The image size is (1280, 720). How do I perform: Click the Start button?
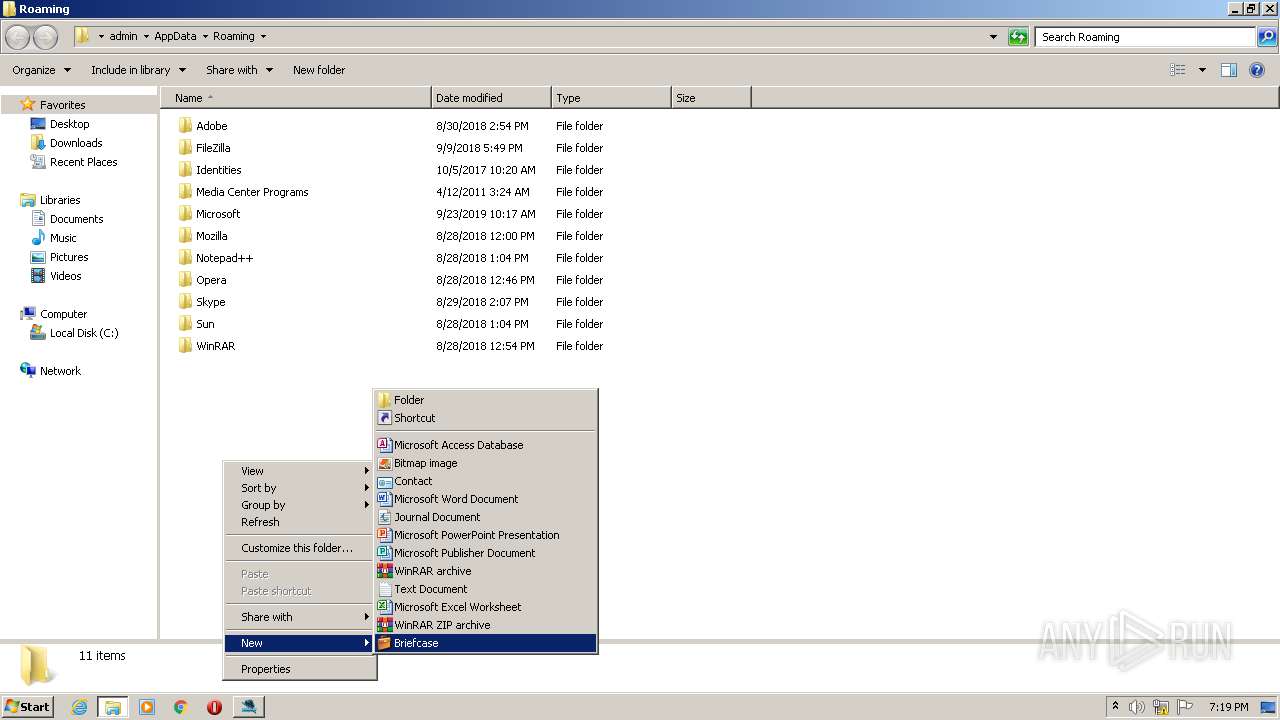tap(28, 706)
